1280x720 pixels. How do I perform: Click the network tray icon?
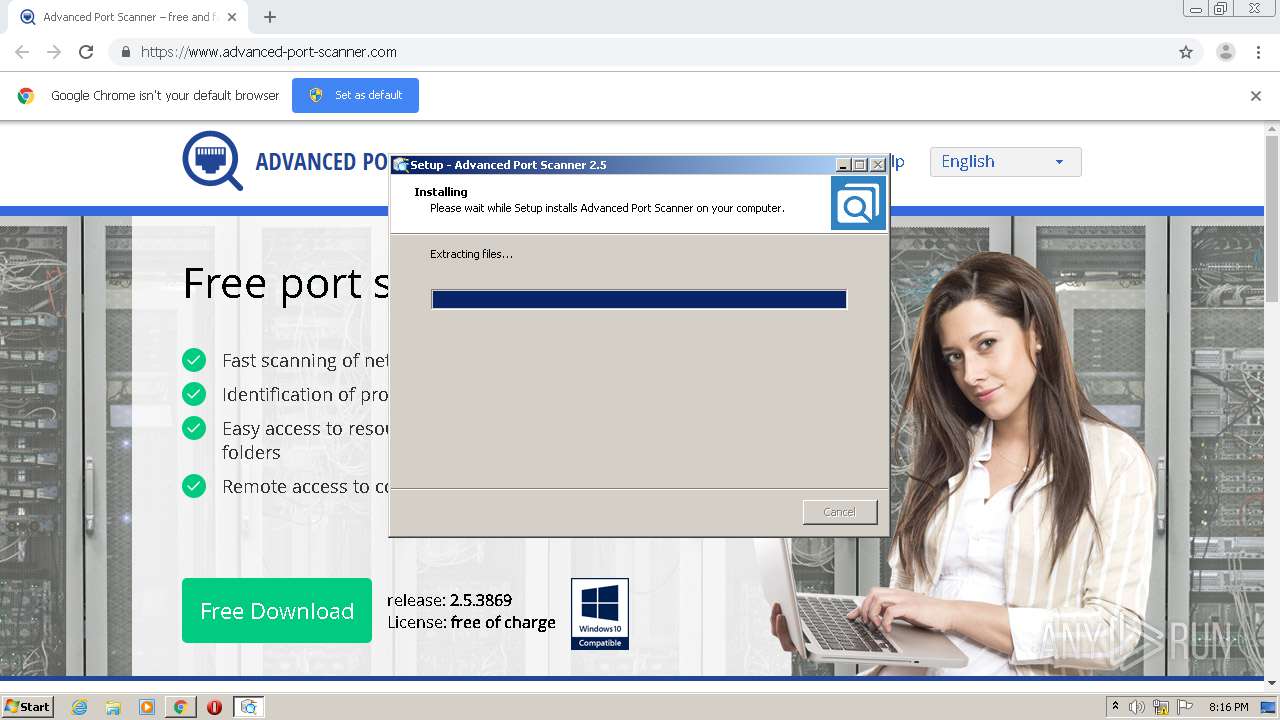pyautogui.click(x=1161, y=707)
